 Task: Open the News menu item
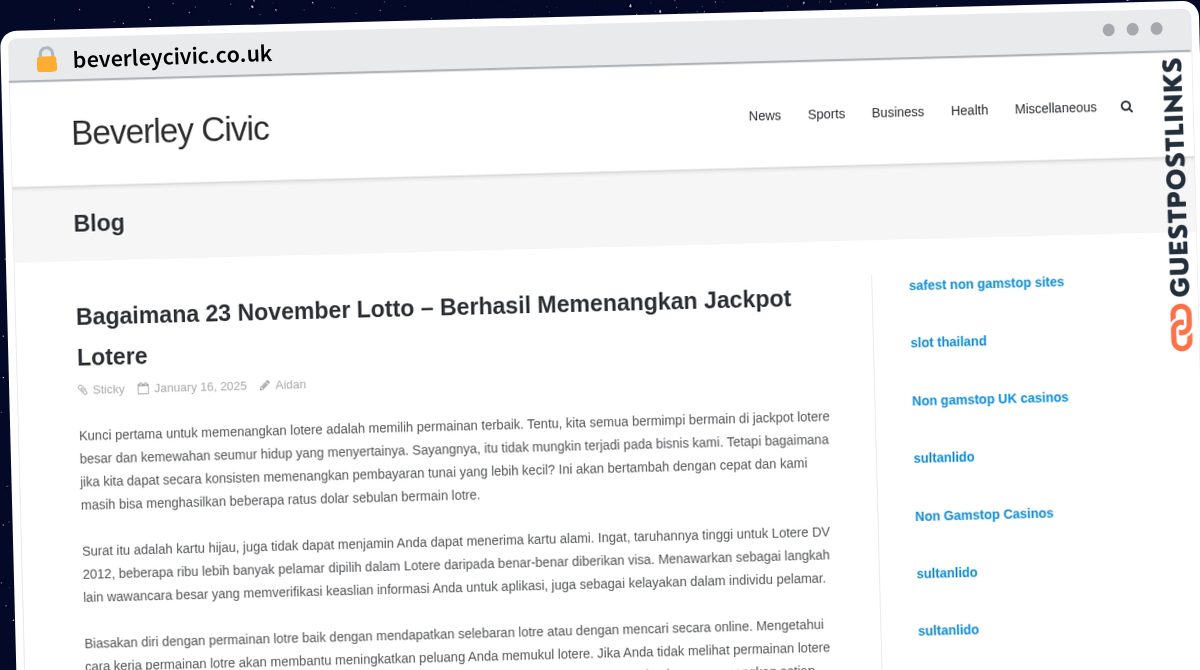click(765, 115)
